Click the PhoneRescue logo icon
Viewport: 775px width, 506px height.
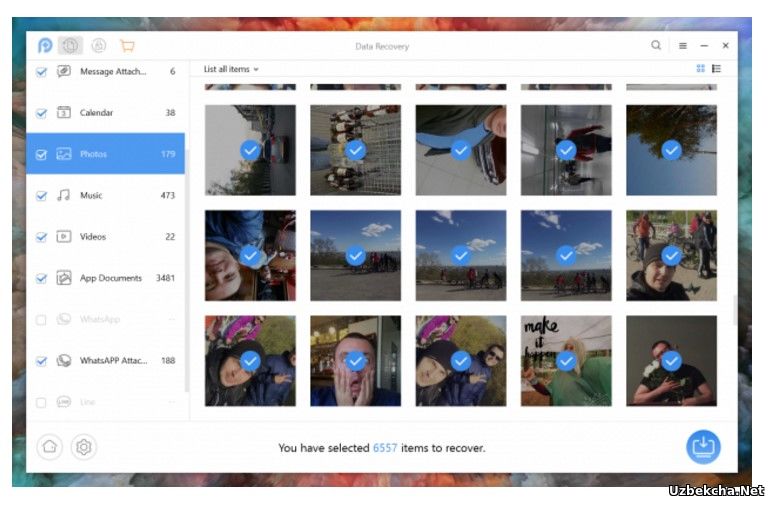(x=45, y=45)
